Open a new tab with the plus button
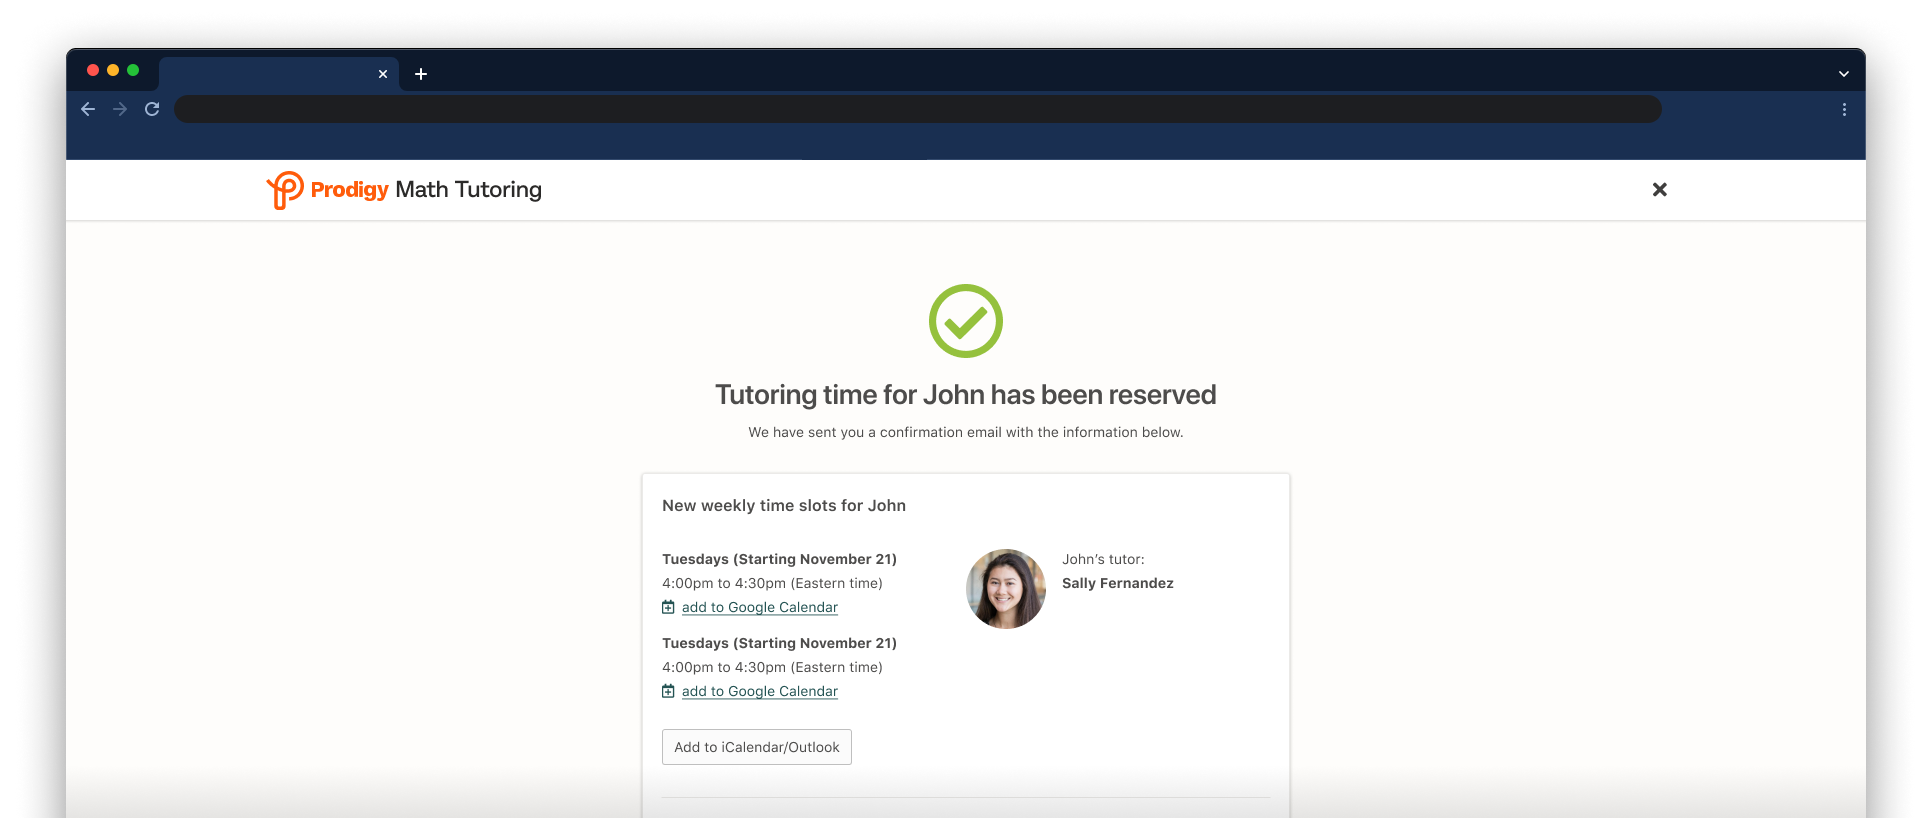 421,74
